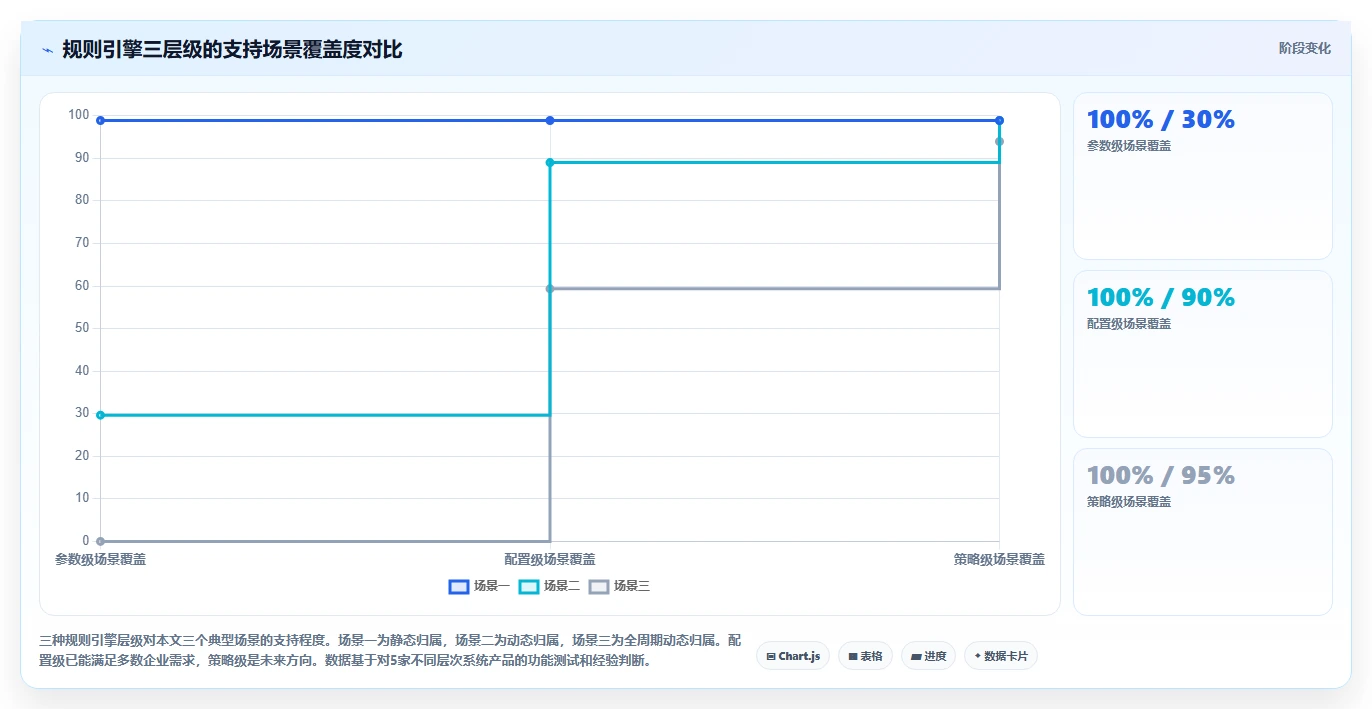Click the 场景二 data point at 30
The image size is (1372, 709).
coord(100,414)
